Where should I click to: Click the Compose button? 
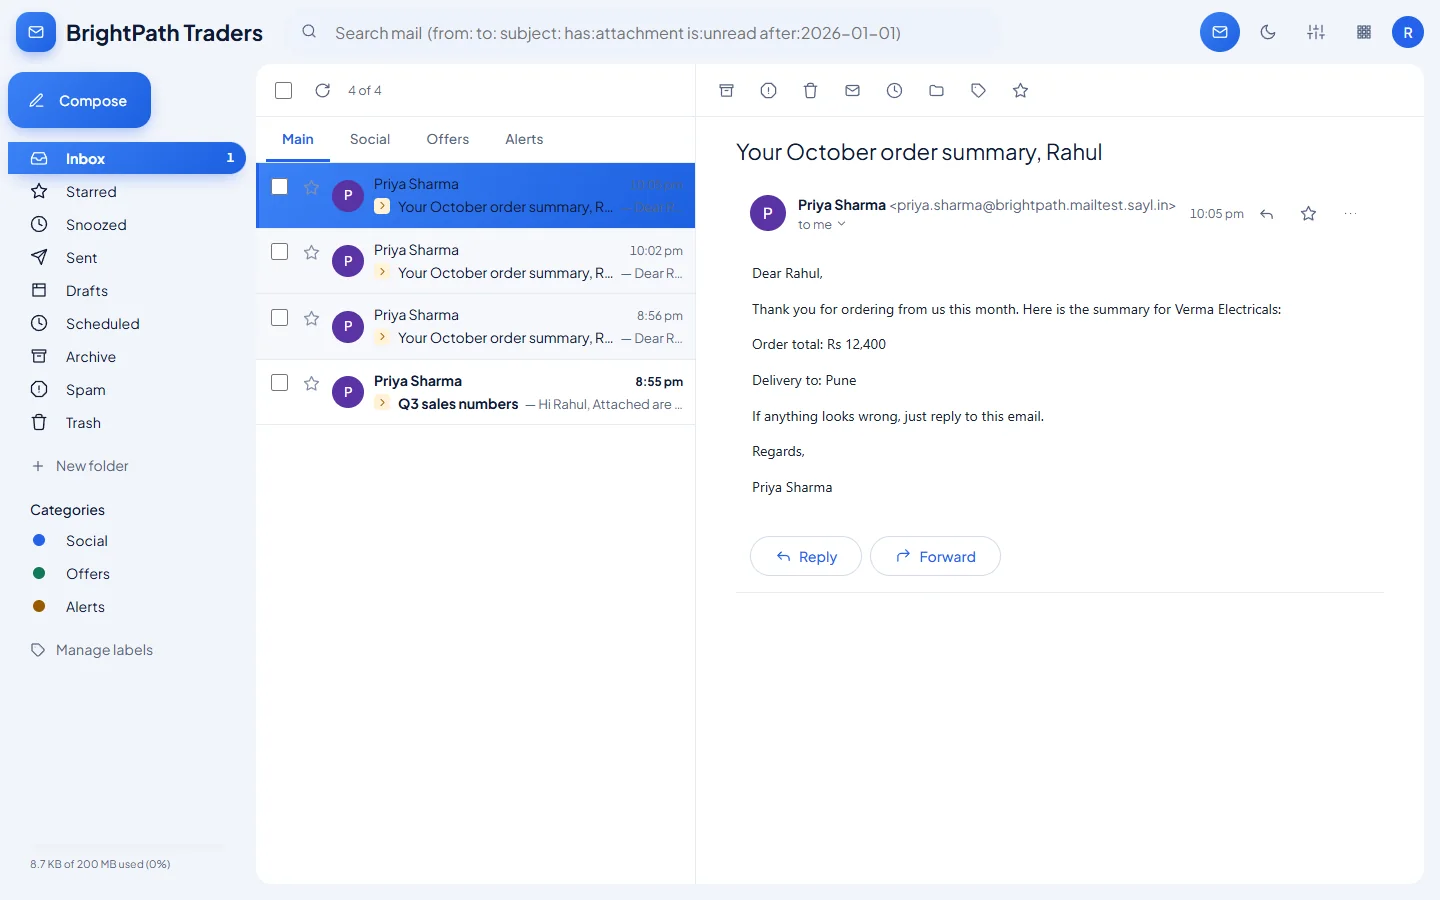(79, 100)
